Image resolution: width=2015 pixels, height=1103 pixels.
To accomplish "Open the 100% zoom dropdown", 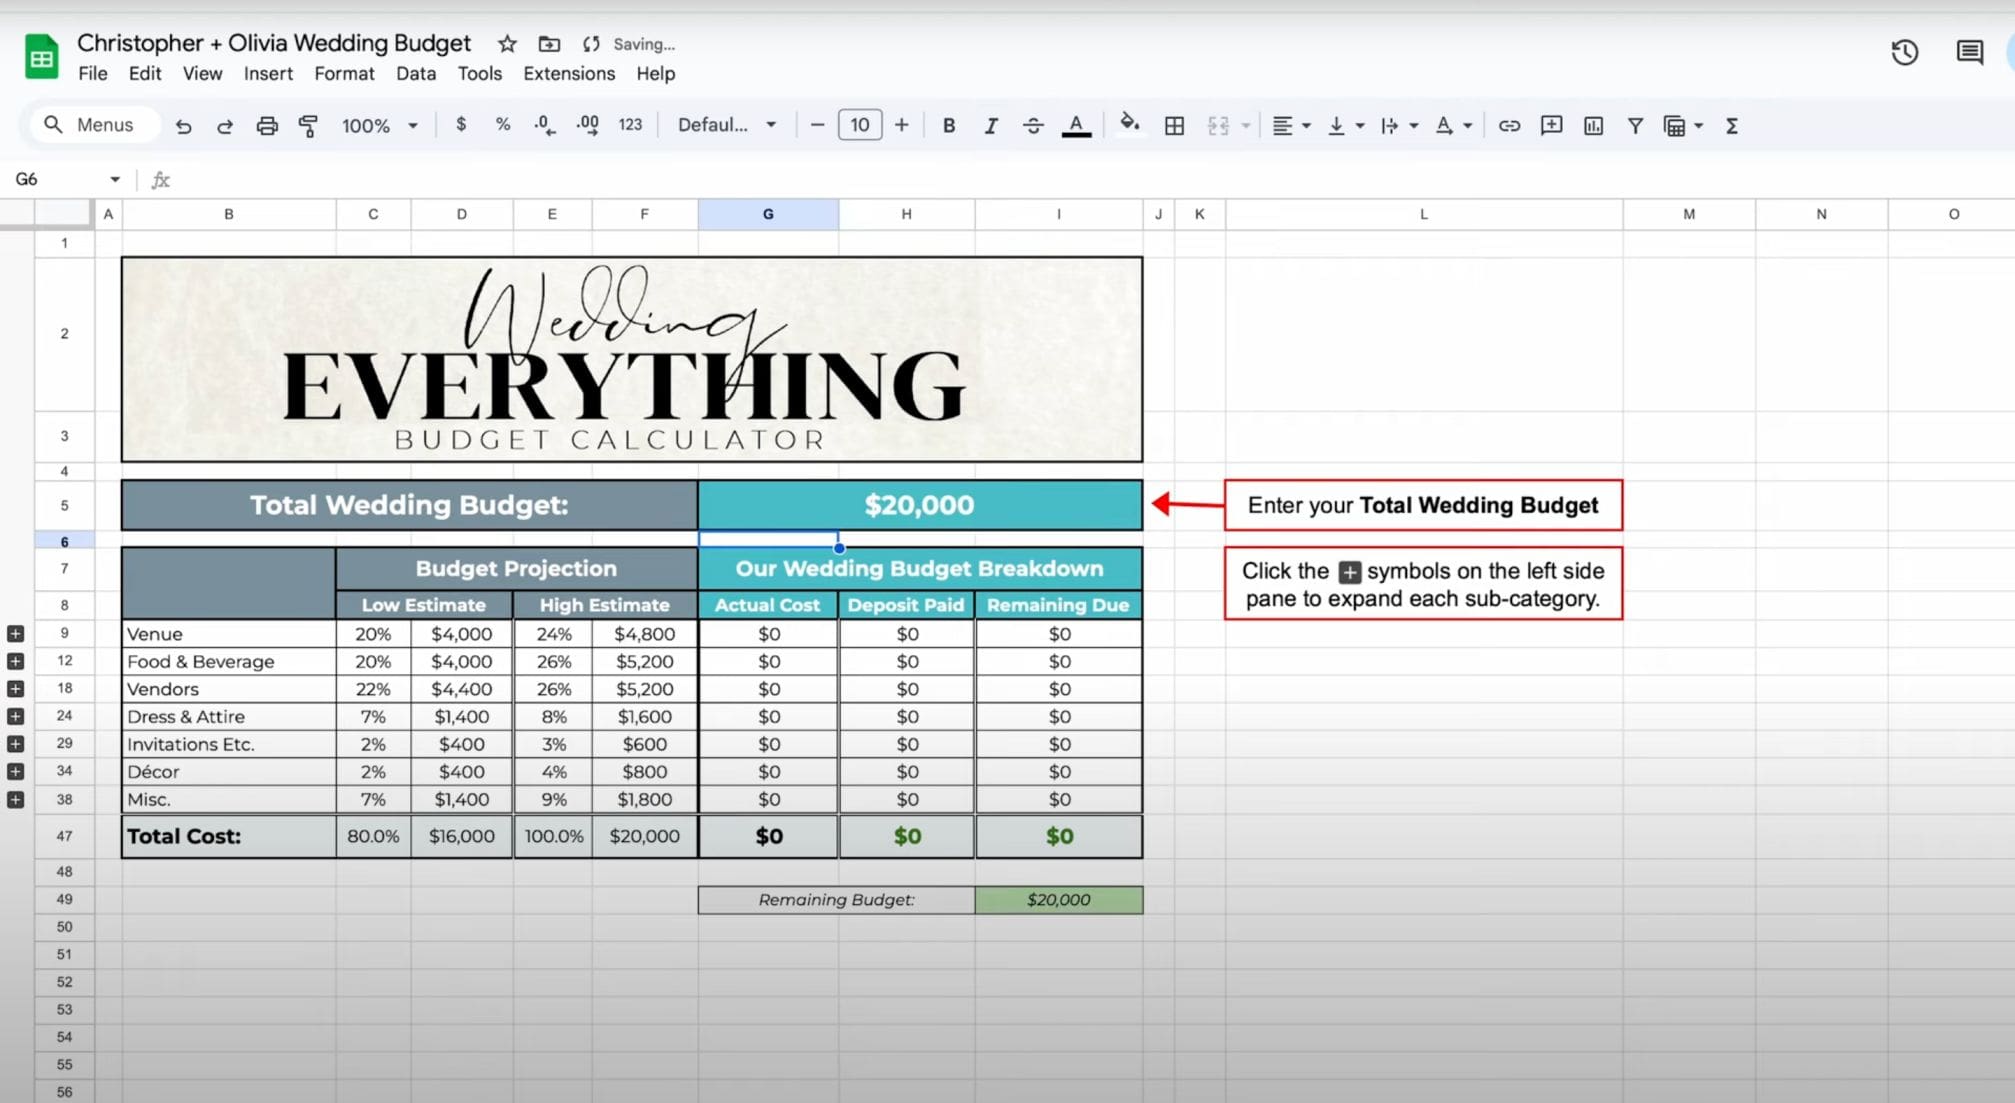I will pyautogui.click(x=379, y=125).
